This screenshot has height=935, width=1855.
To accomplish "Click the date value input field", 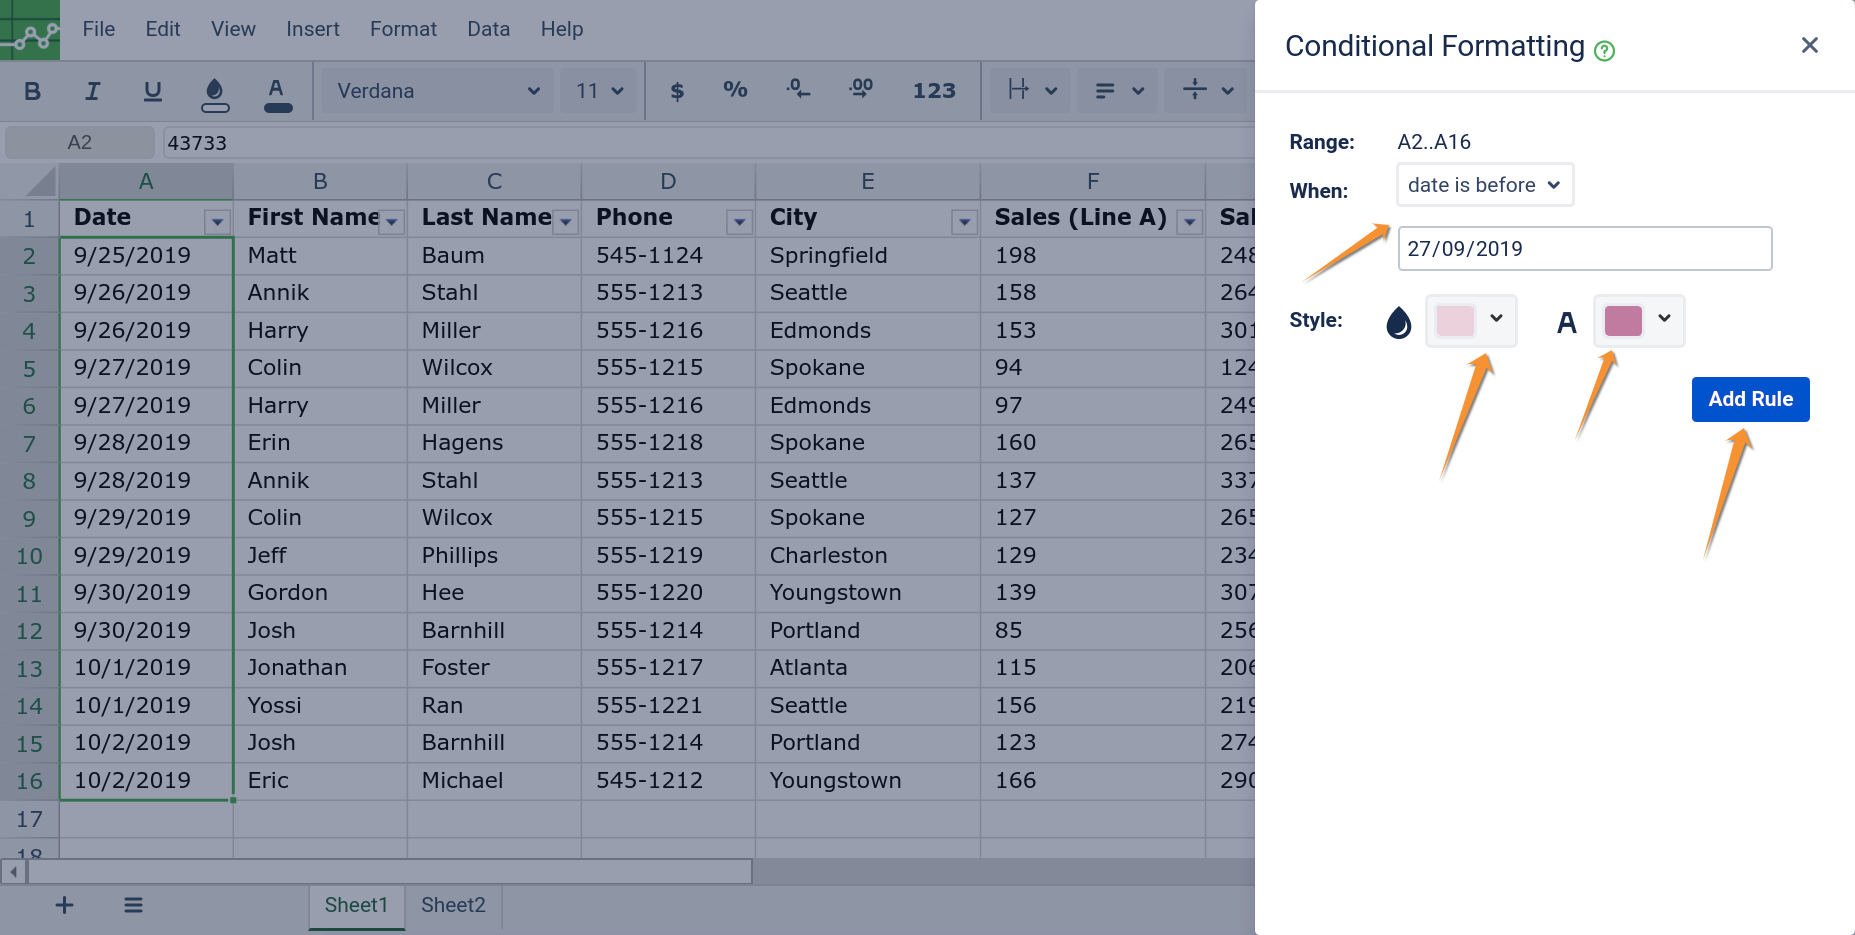I will [1584, 249].
